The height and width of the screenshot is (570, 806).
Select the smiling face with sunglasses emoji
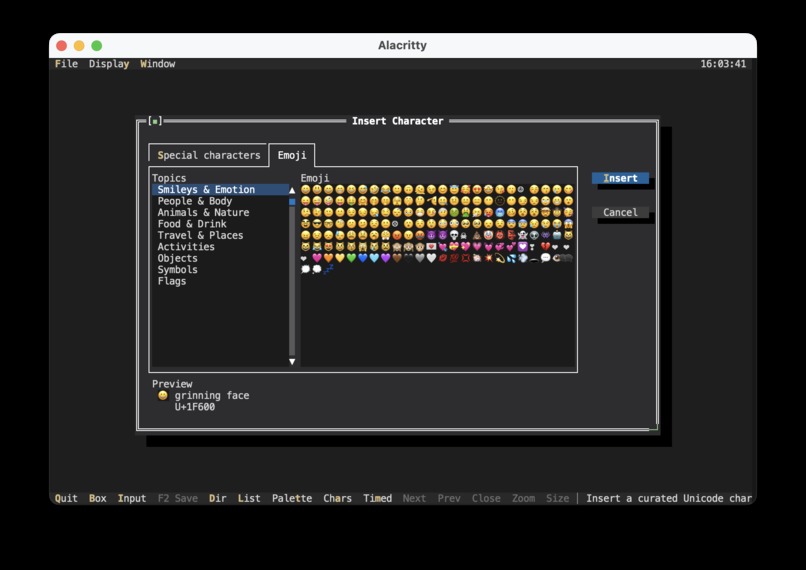point(317,224)
